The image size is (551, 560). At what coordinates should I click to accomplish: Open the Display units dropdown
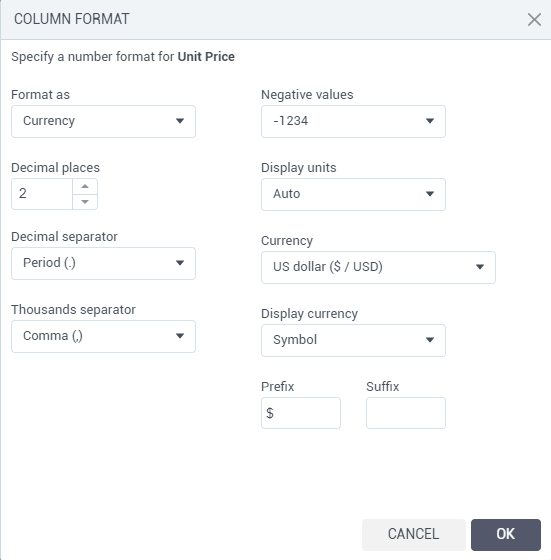[x=353, y=194]
